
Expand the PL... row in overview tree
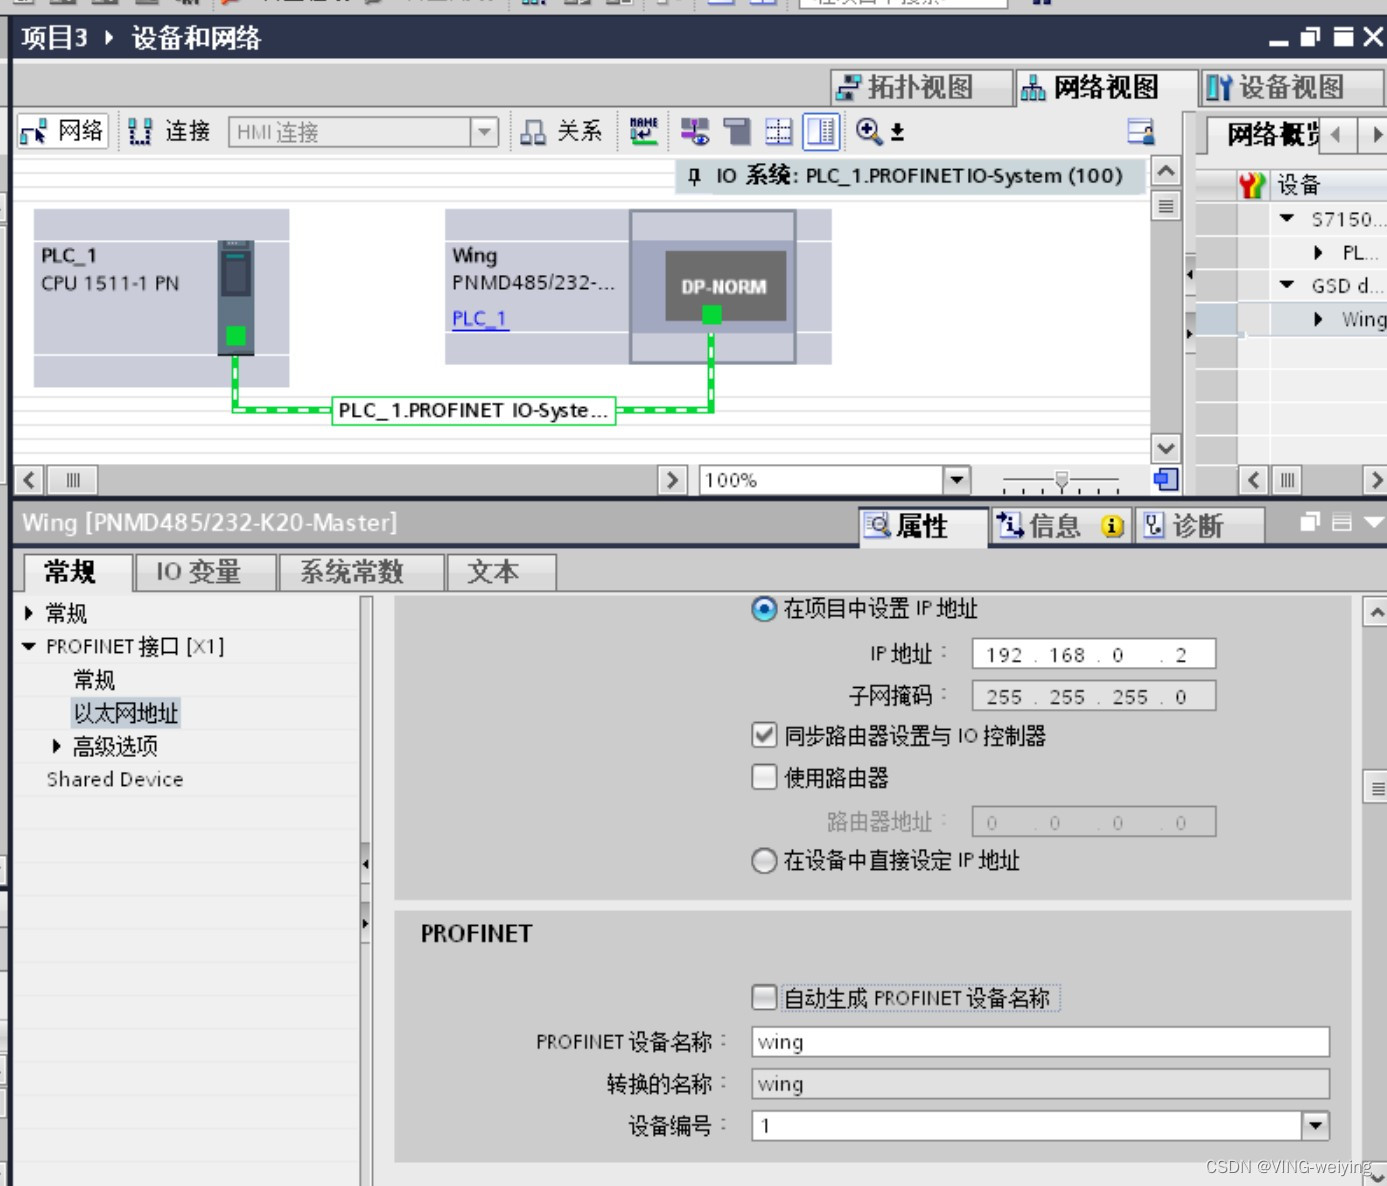(x=1318, y=252)
